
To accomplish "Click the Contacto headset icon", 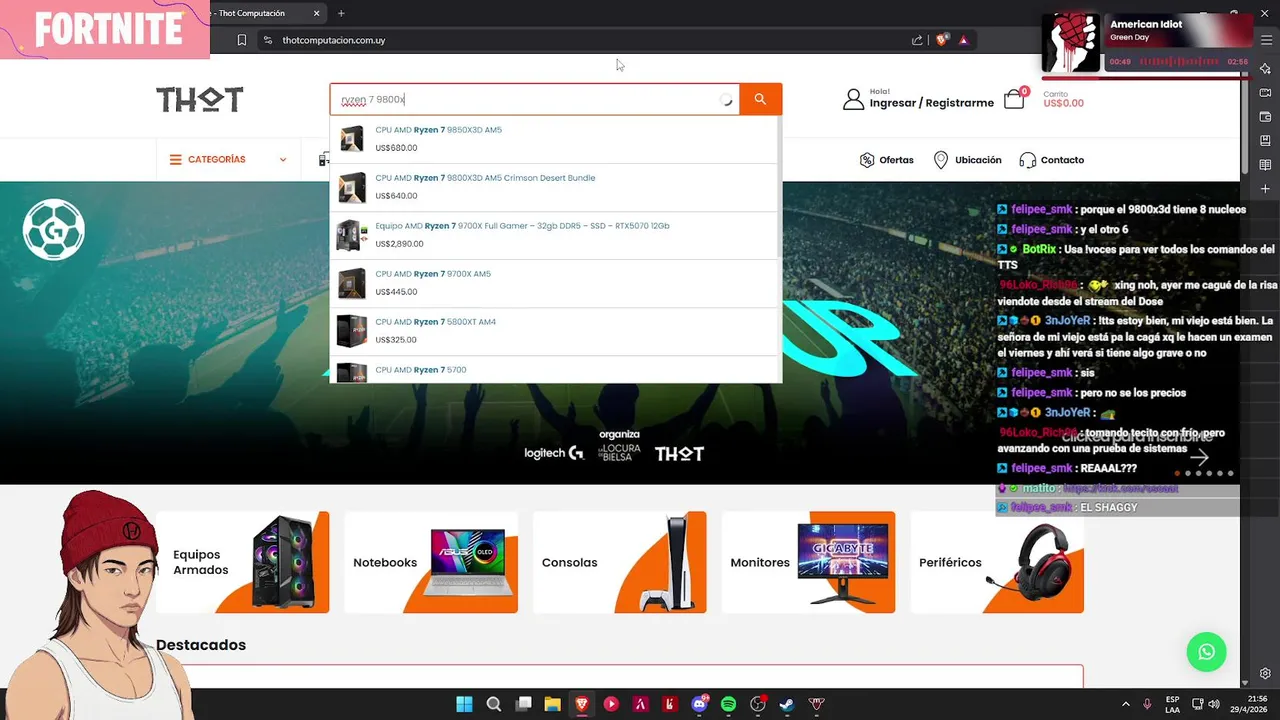I will tap(1027, 160).
